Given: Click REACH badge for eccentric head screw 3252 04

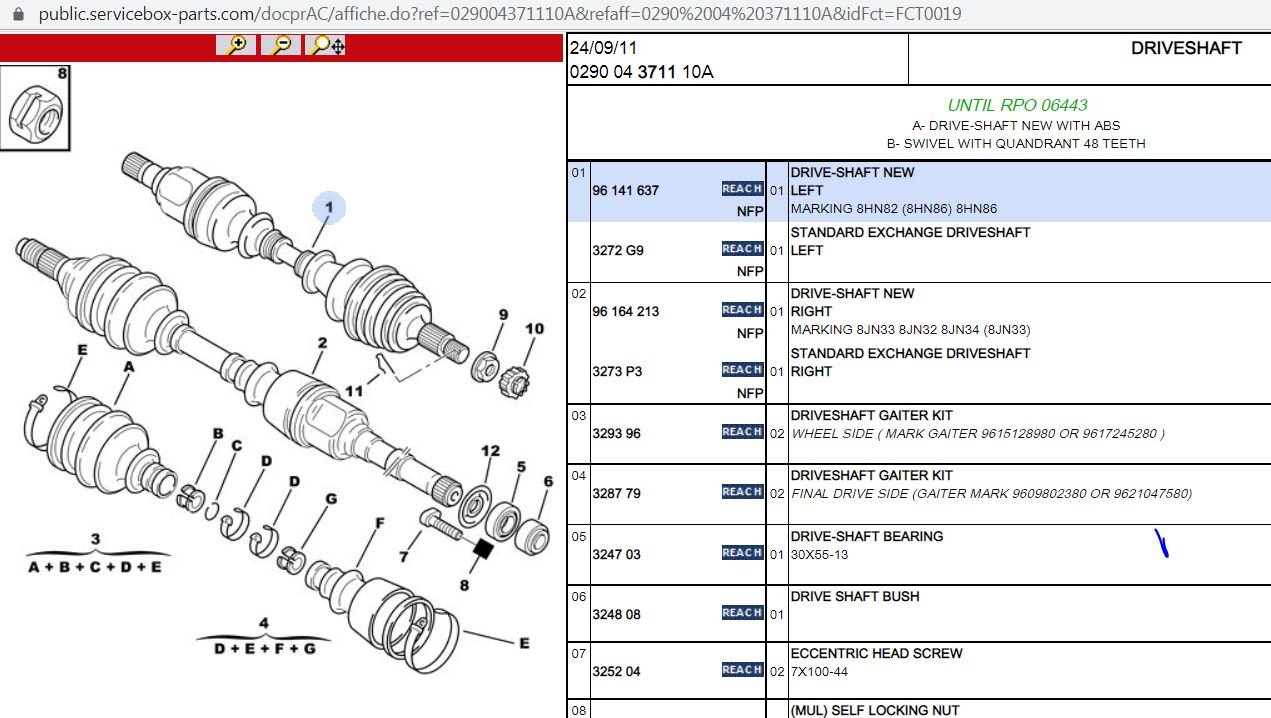Looking at the screenshot, I should click(x=742, y=670).
